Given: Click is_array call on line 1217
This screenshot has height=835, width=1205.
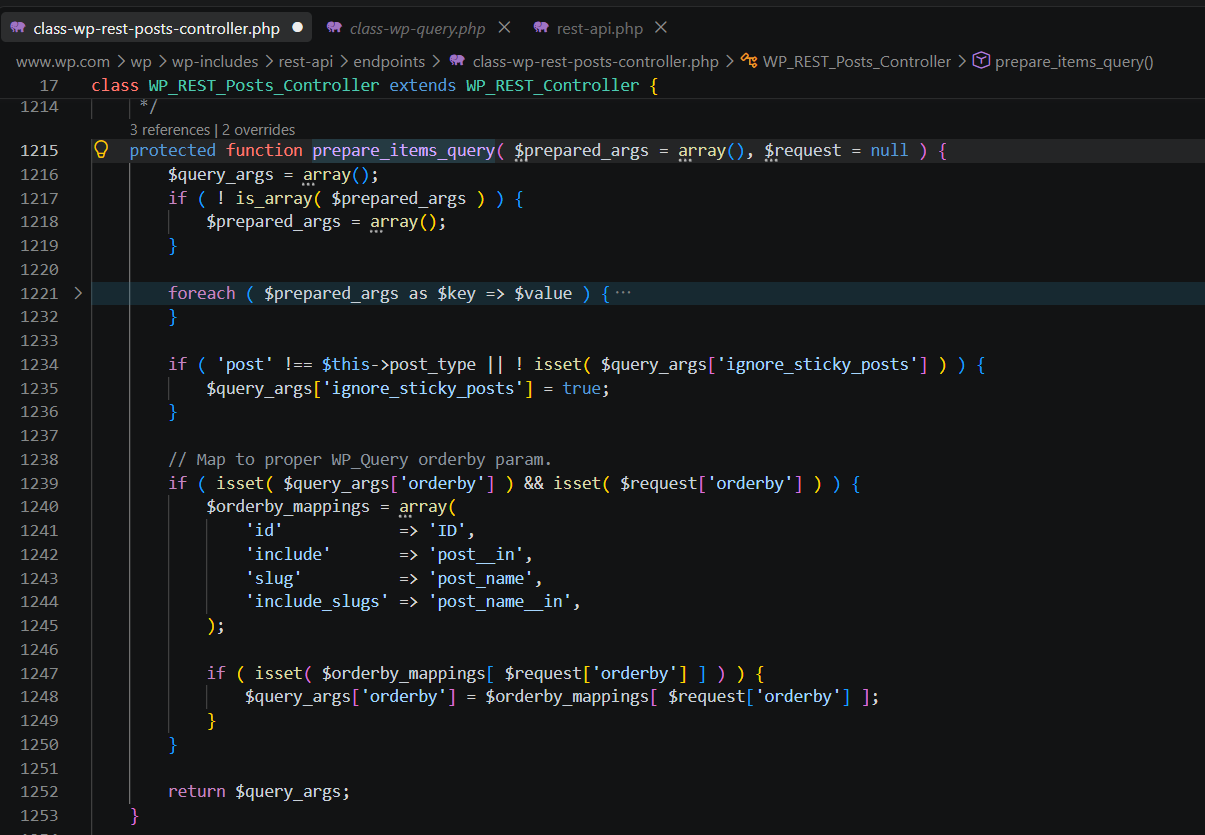Looking at the screenshot, I should (x=274, y=198).
